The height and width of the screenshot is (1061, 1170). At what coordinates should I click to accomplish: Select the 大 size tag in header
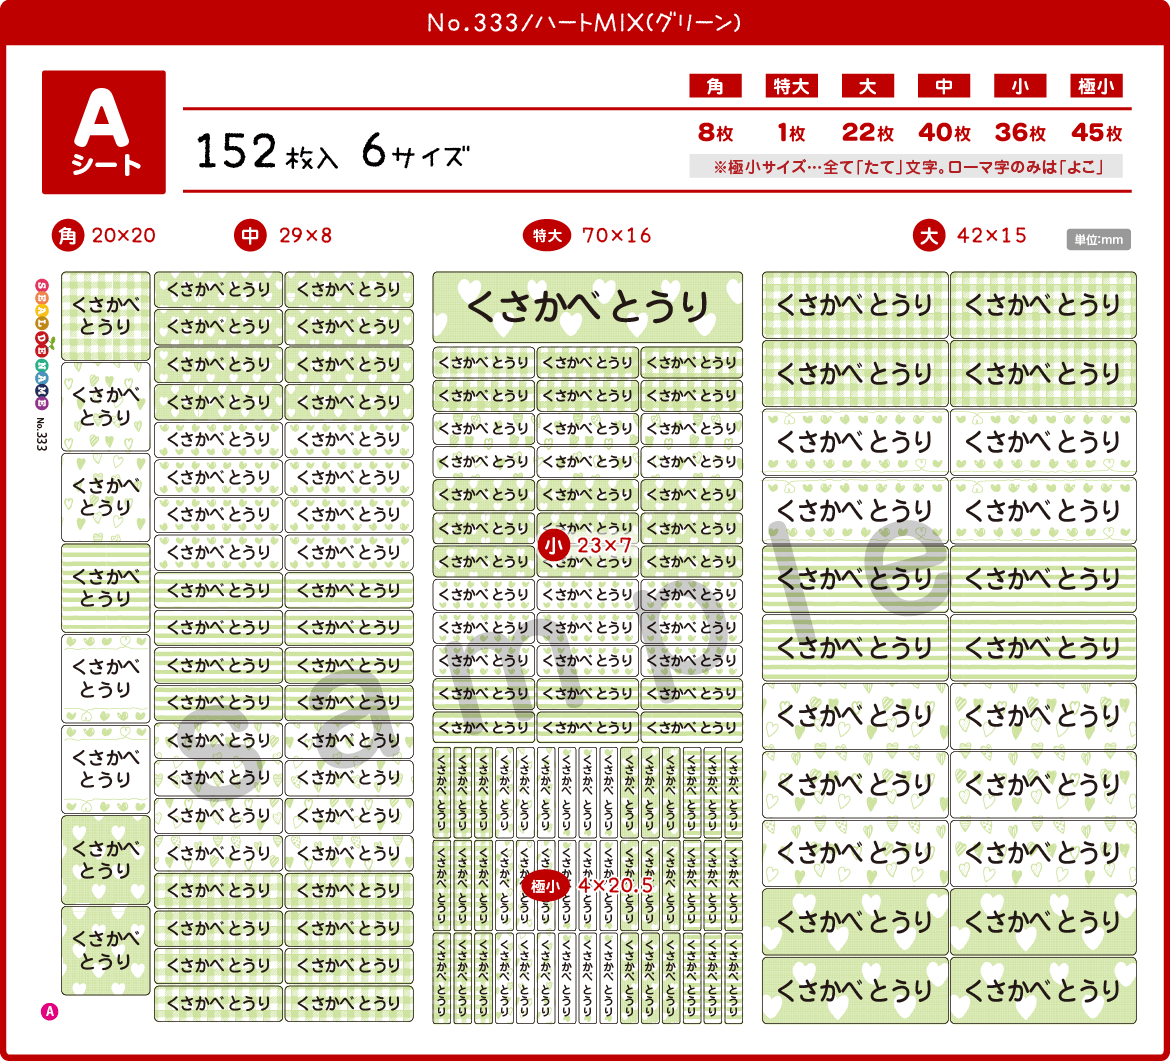pos(867,86)
